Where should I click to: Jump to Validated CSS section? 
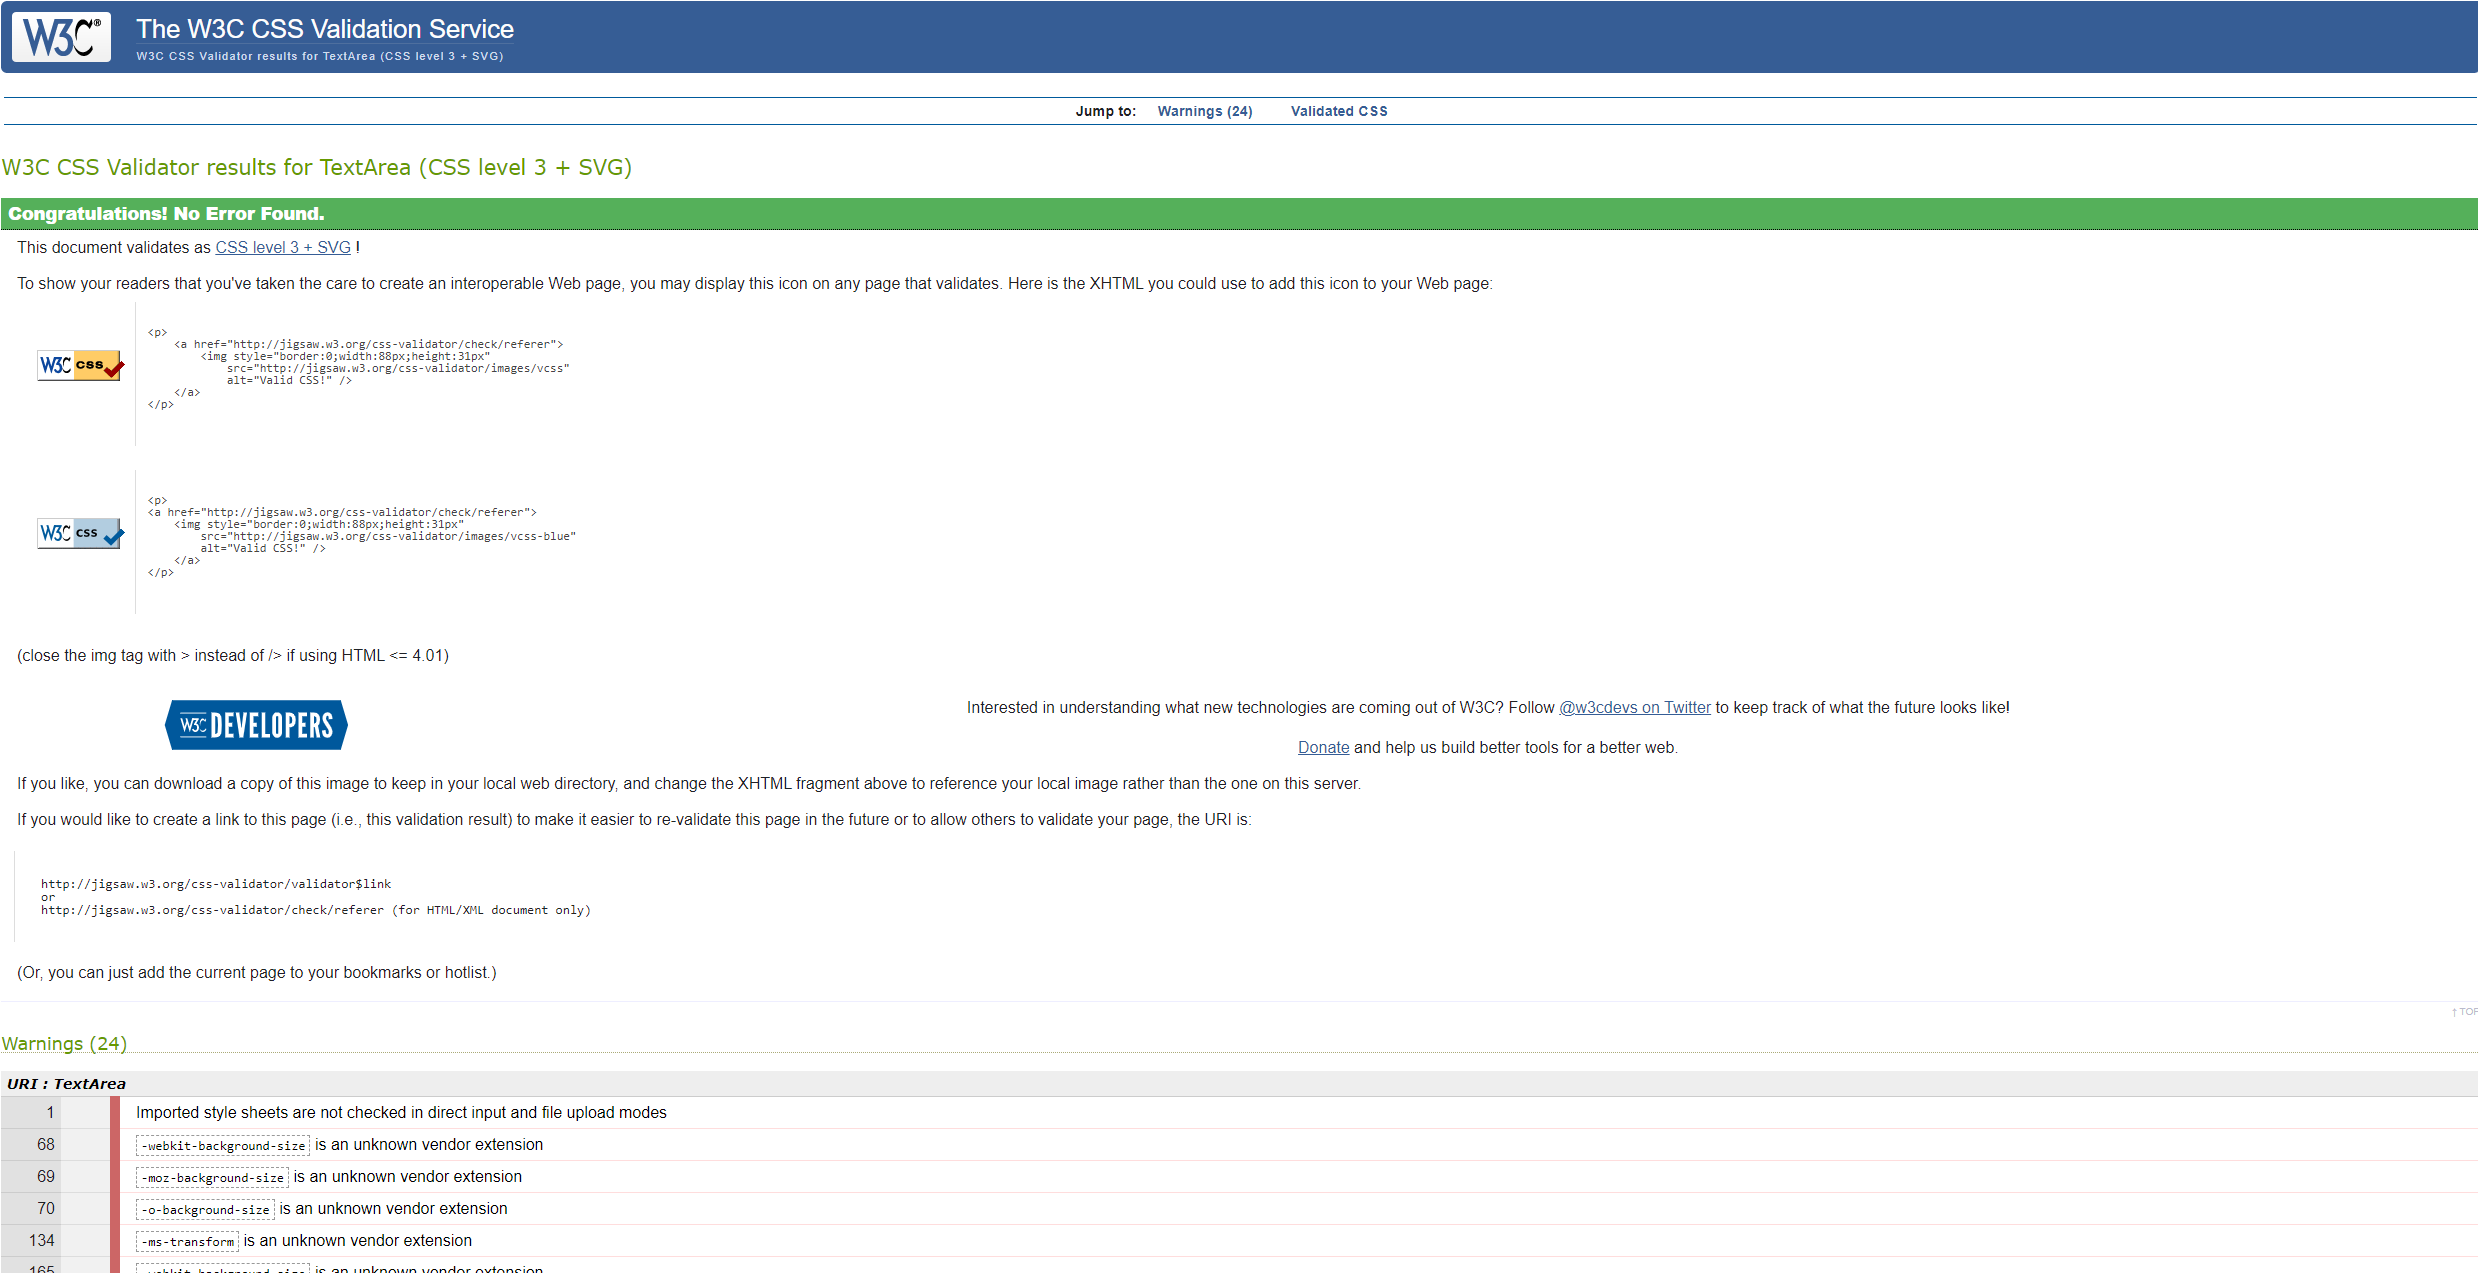[x=1338, y=111]
